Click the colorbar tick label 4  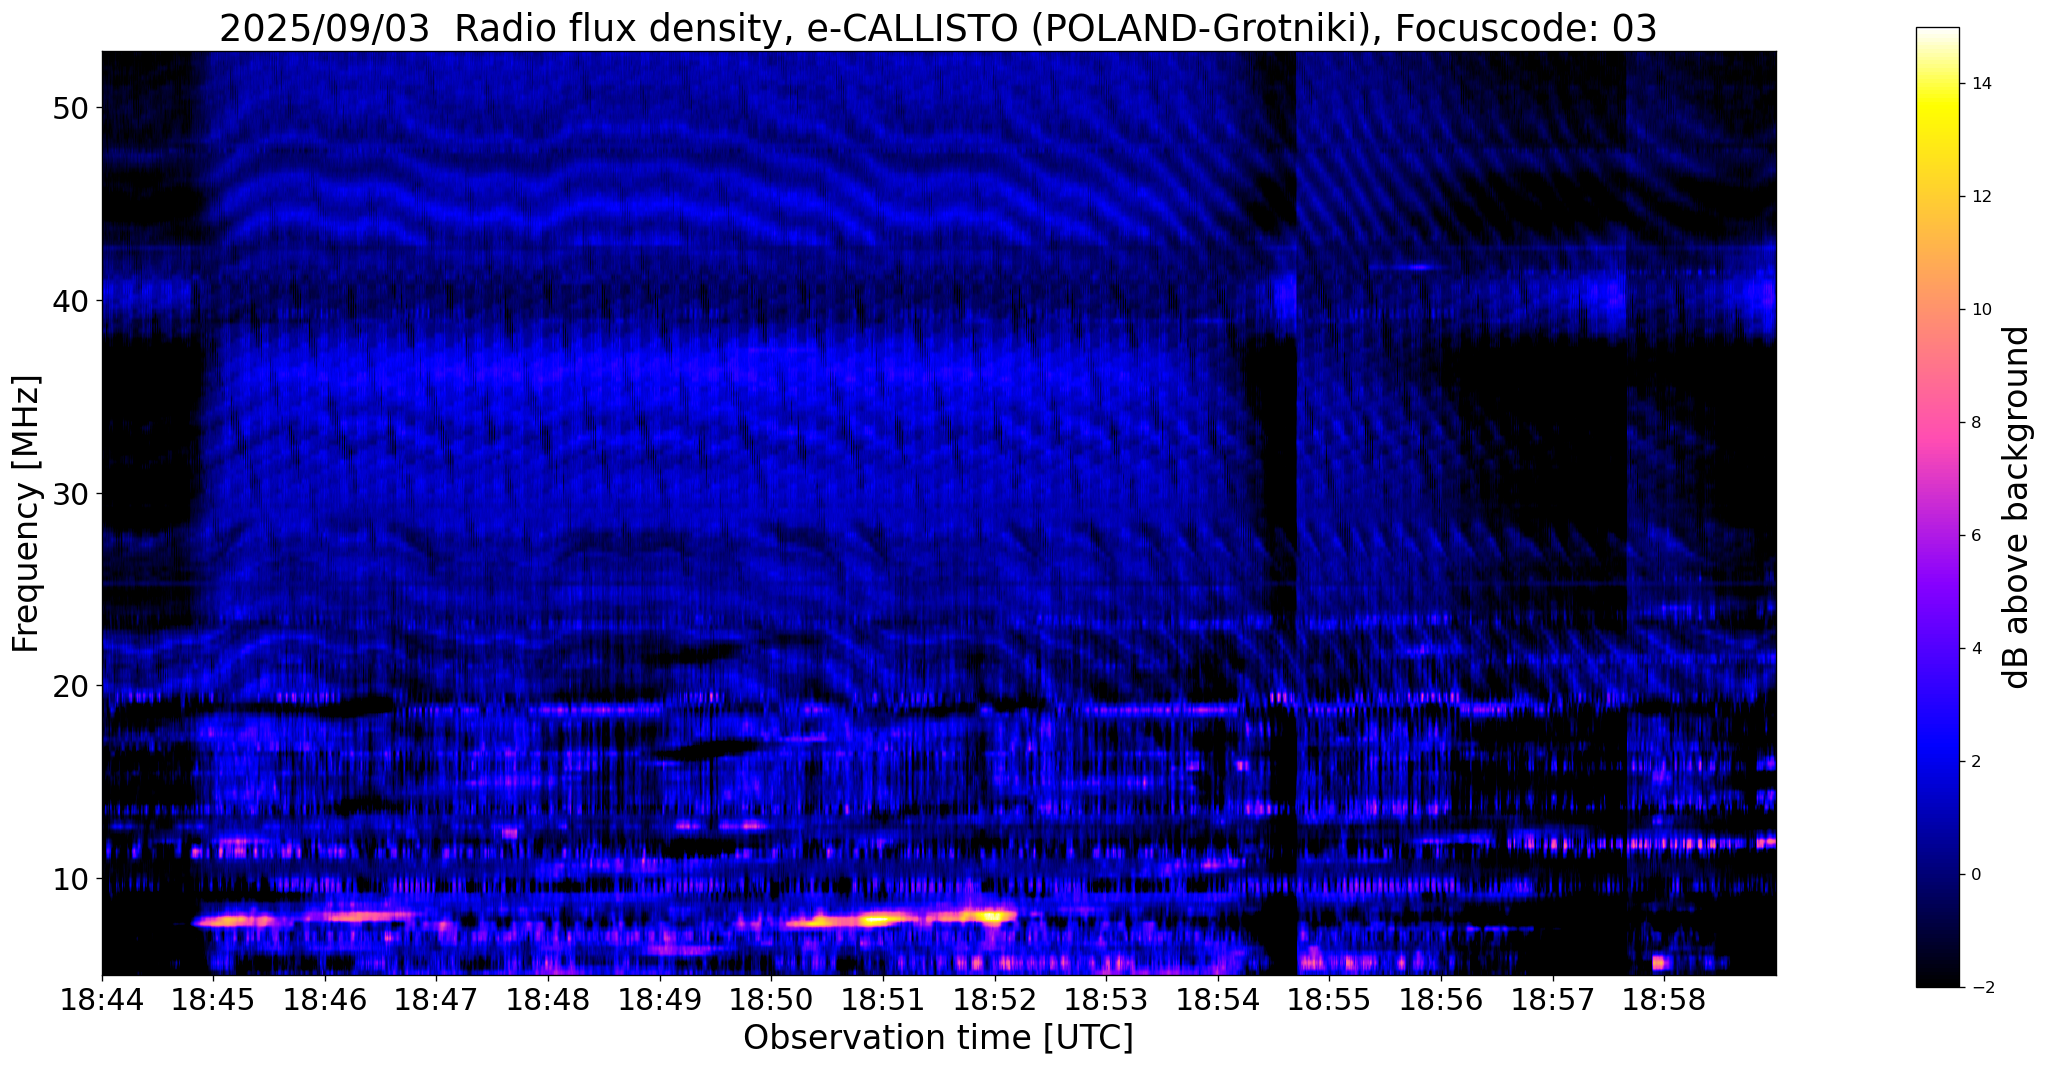point(1976,649)
